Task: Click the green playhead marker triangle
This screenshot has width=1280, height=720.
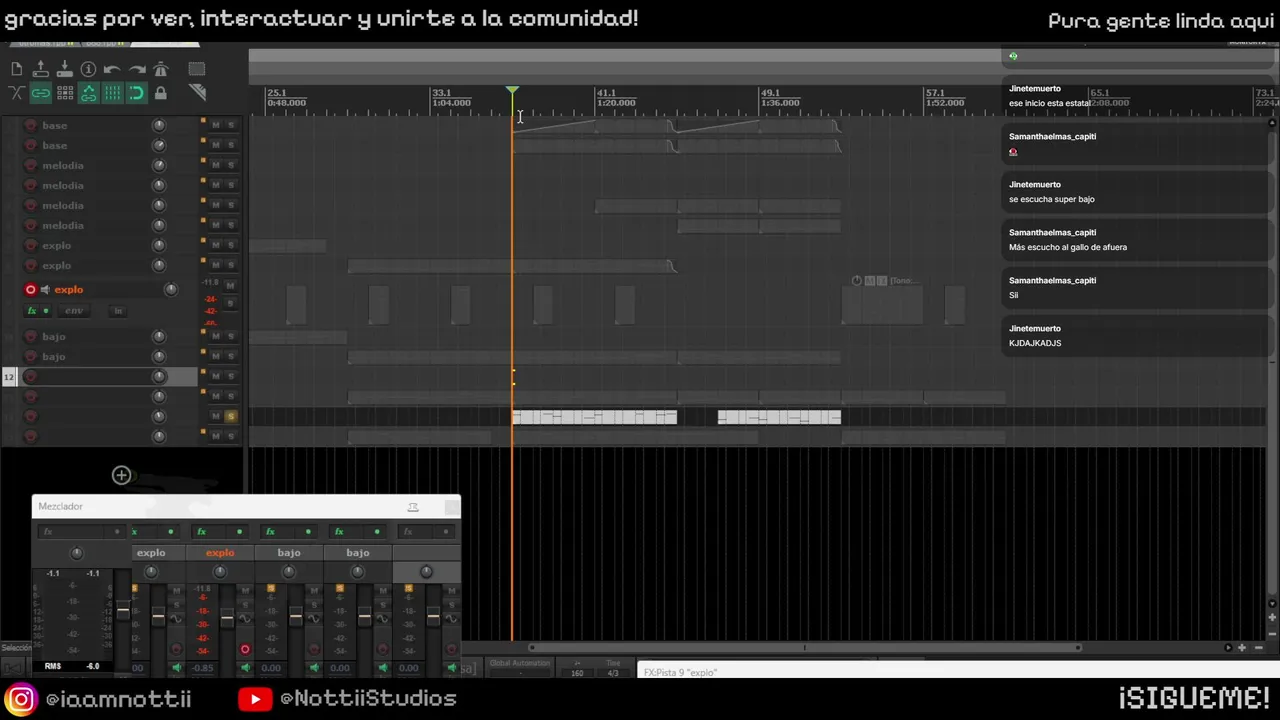Action: pos(512,91)
